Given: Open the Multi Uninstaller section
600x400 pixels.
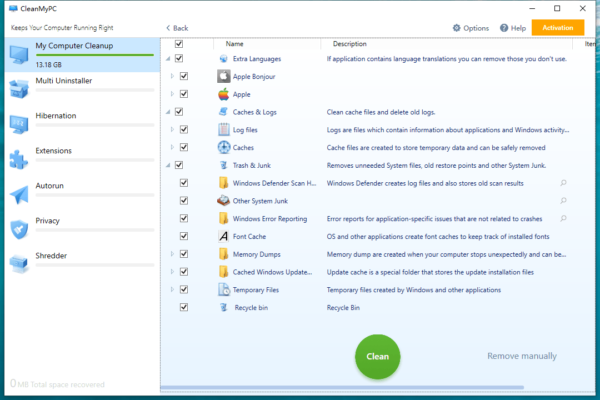Looking at the screenshot, I should pyautogui.click(x=82, y=89).
